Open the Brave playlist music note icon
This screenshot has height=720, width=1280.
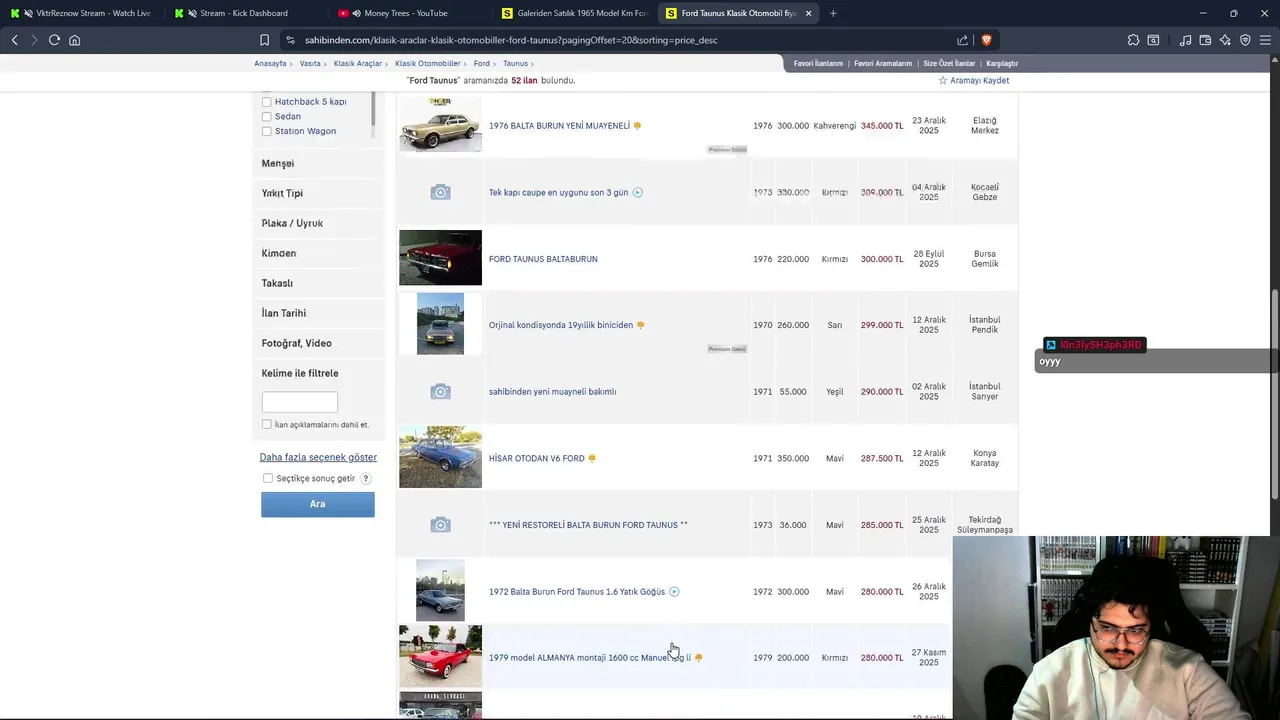click(x=1185, y=40)
